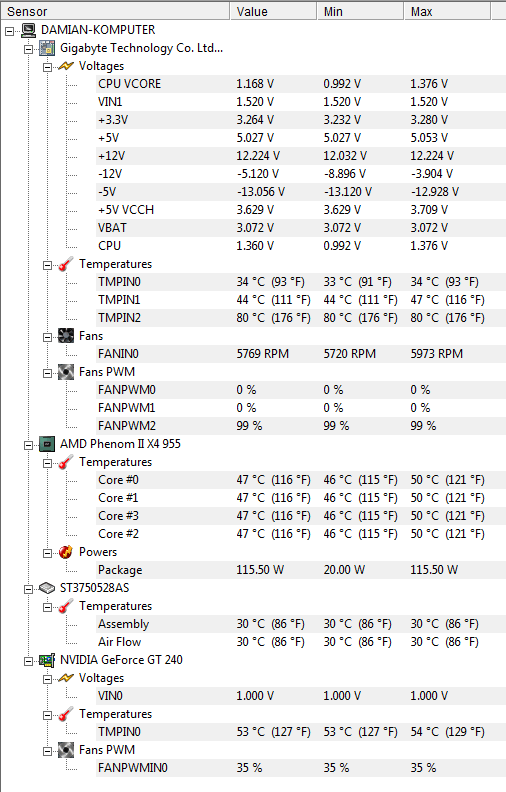506x792 pixels.
Task: Click the DAMIAN-KOMPUTER computer icon
Action: pos(29,30)
